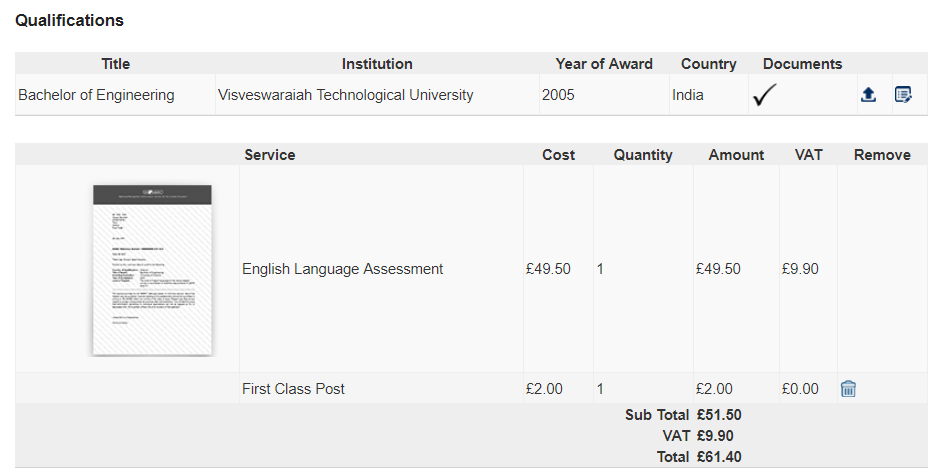Click the edit qualification details icon
This screenshot has width=930, height=469.
pos(903,95)
